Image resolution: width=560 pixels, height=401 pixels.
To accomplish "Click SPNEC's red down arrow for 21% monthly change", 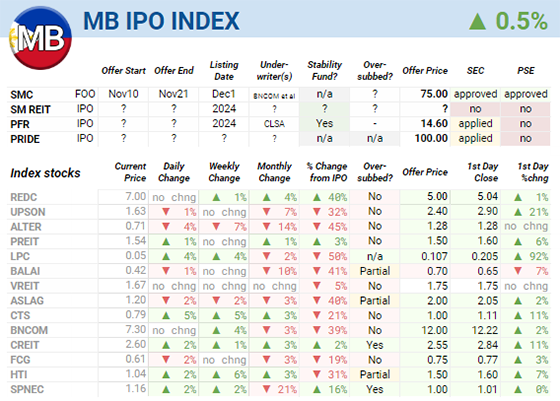I will (266, 390).
